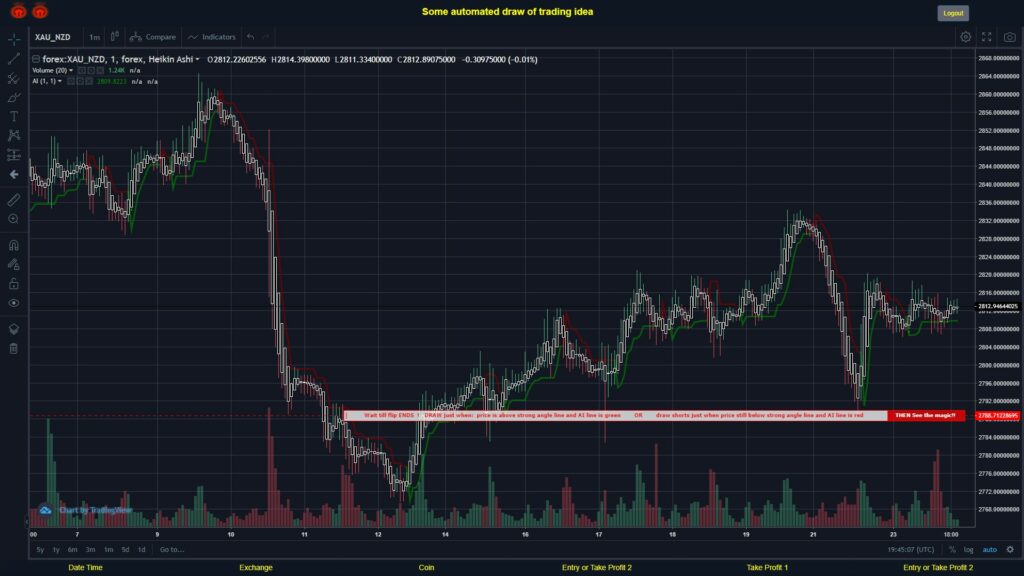
Task: Click the red THEN See the magic label
Action: click(925, 415)
